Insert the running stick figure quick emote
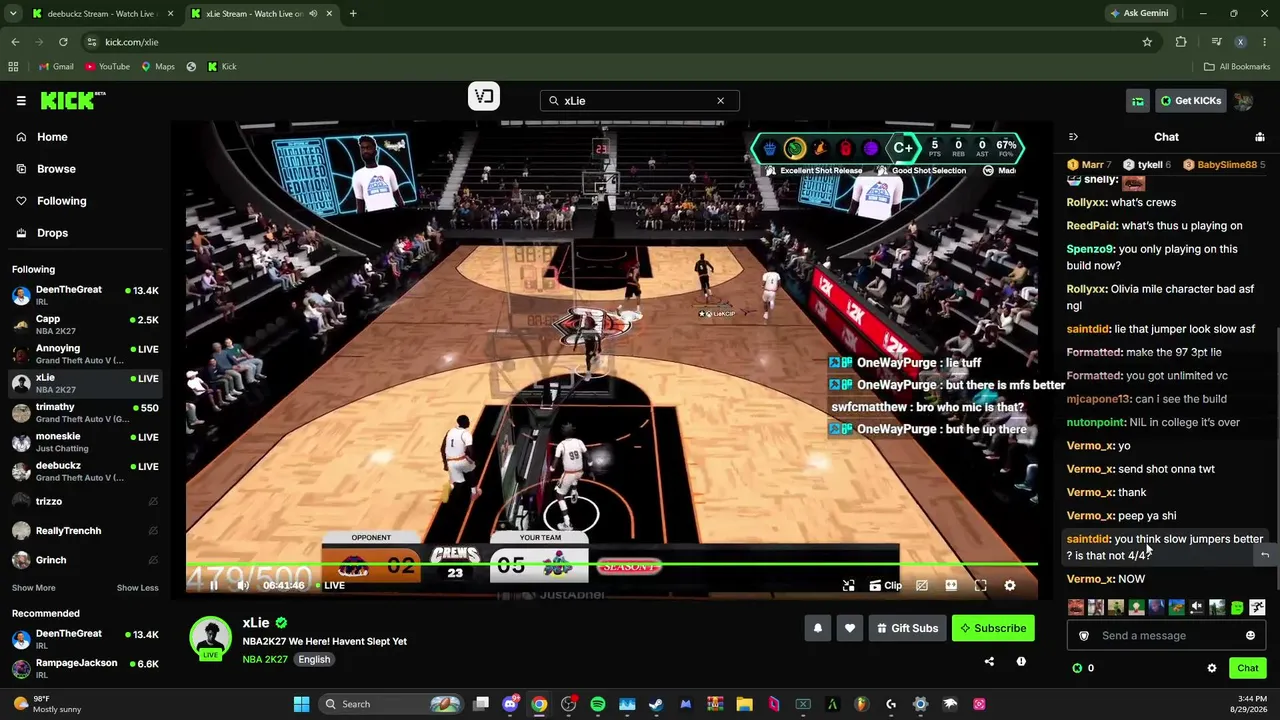This screenshot has width=1280, height=720. [x=1257, y=607]
